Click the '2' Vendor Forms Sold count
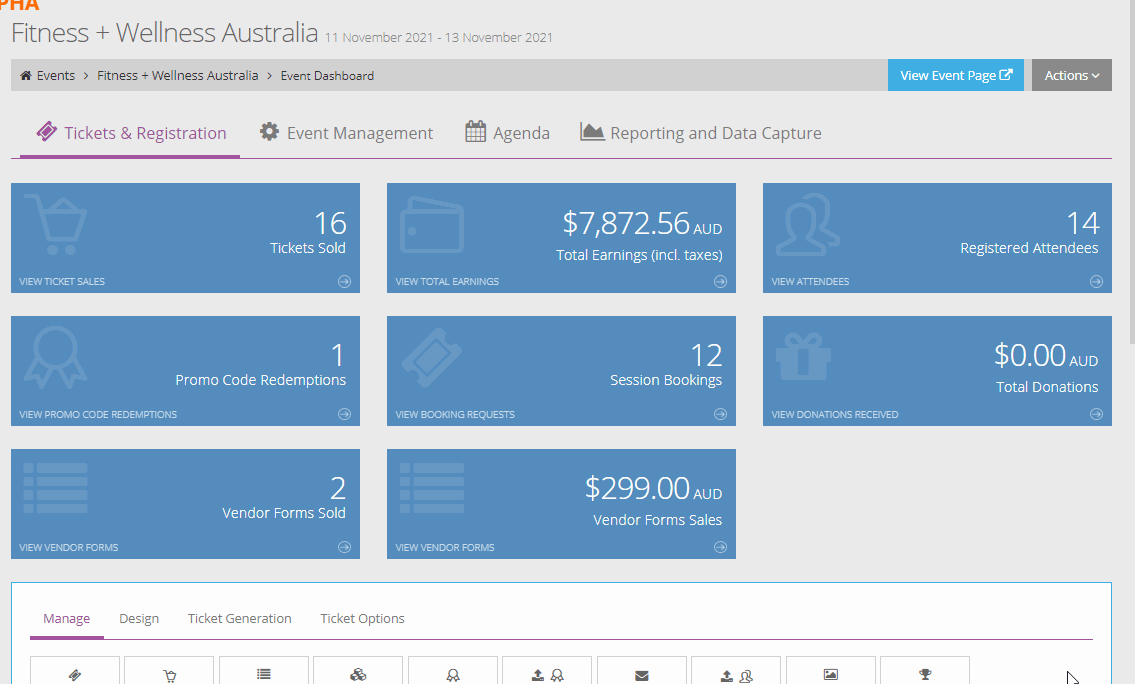 click(x=338, y=489)
